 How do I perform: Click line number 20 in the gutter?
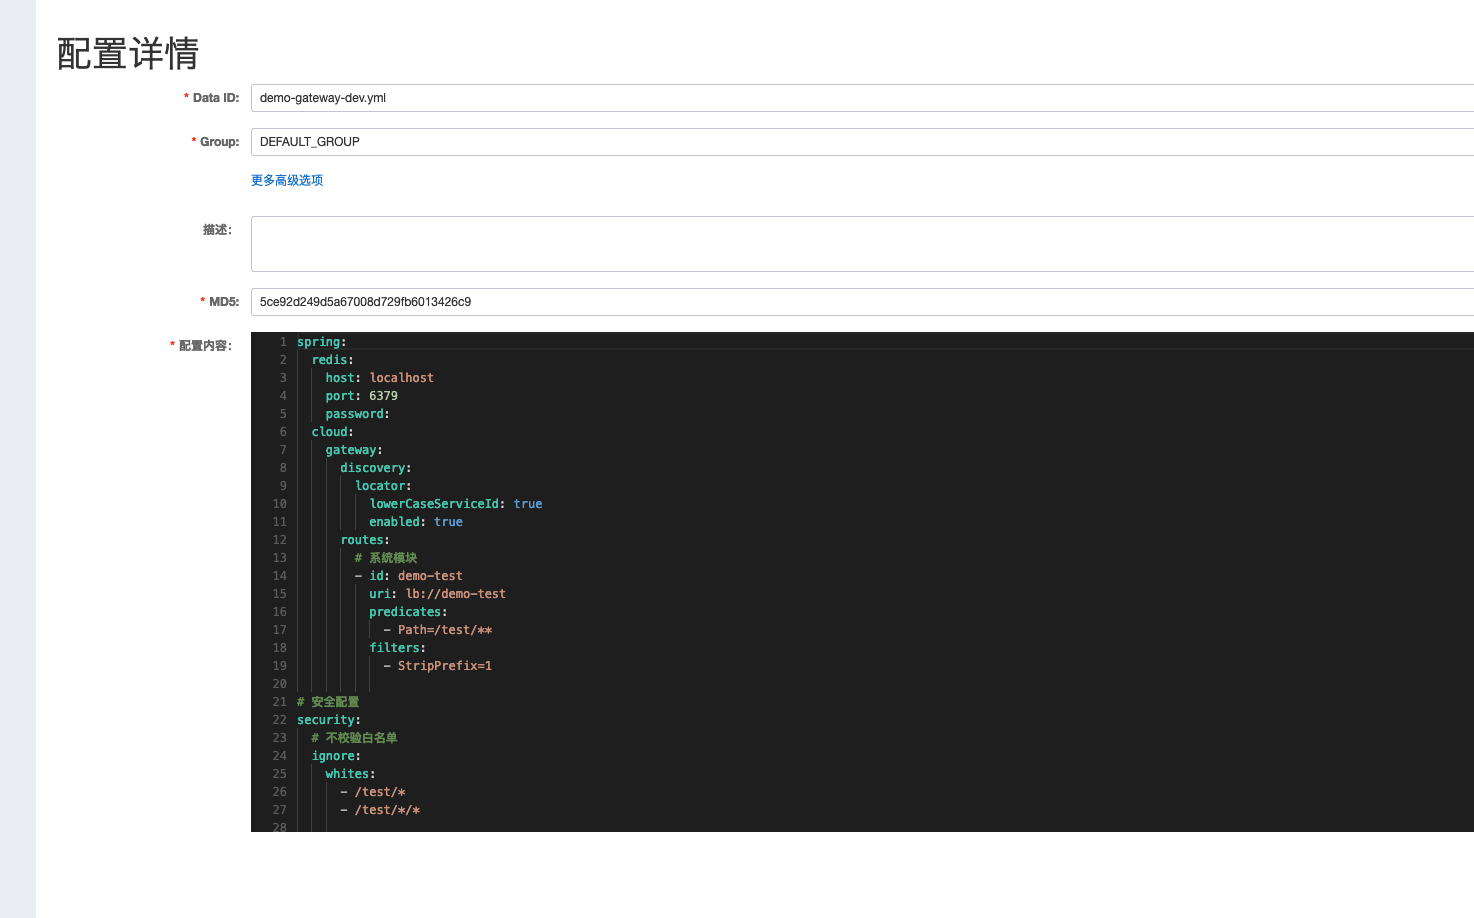pyautogui.click(x=279, y=684)
